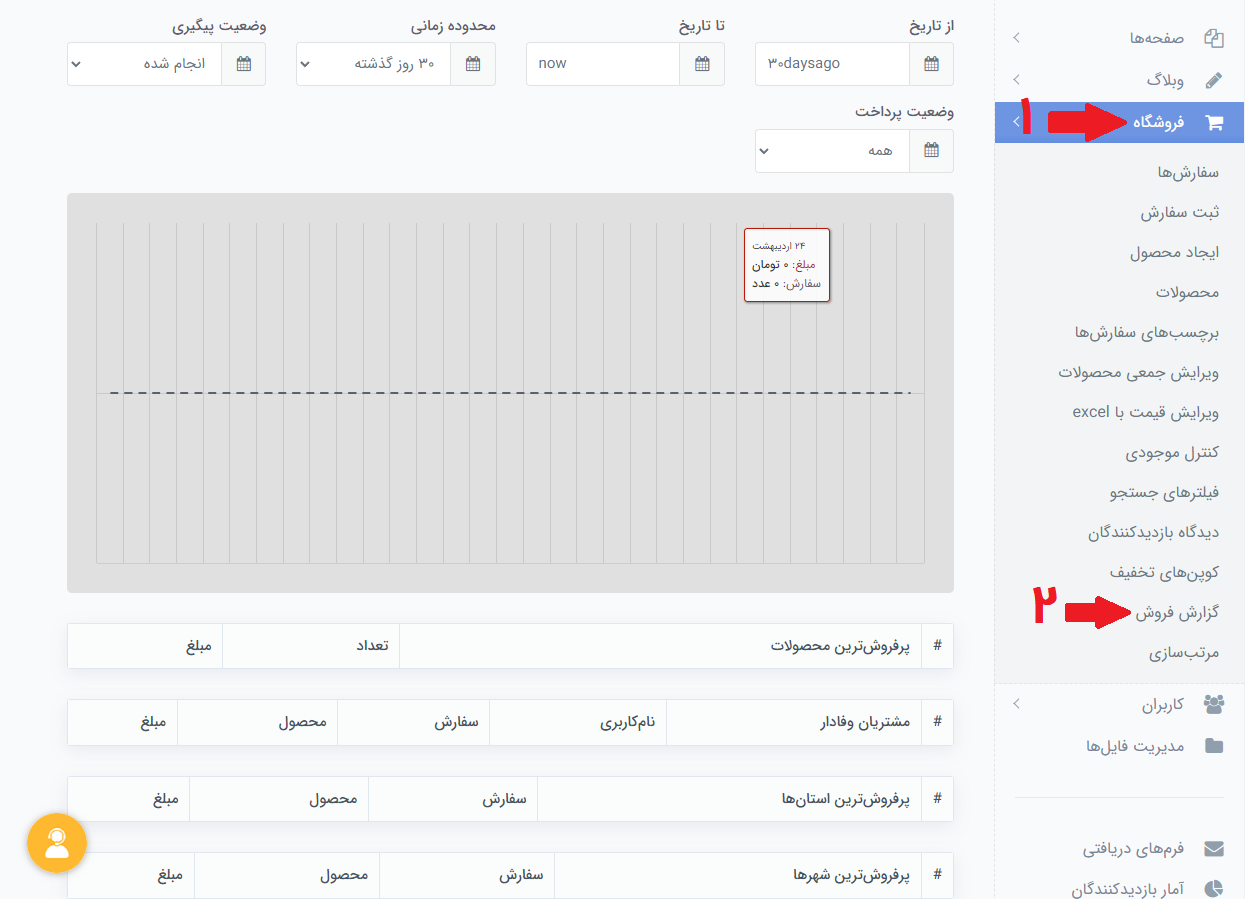
Task: Click the folder icon for مدیریت فایل‌ها
Action: click(1214, 746)
